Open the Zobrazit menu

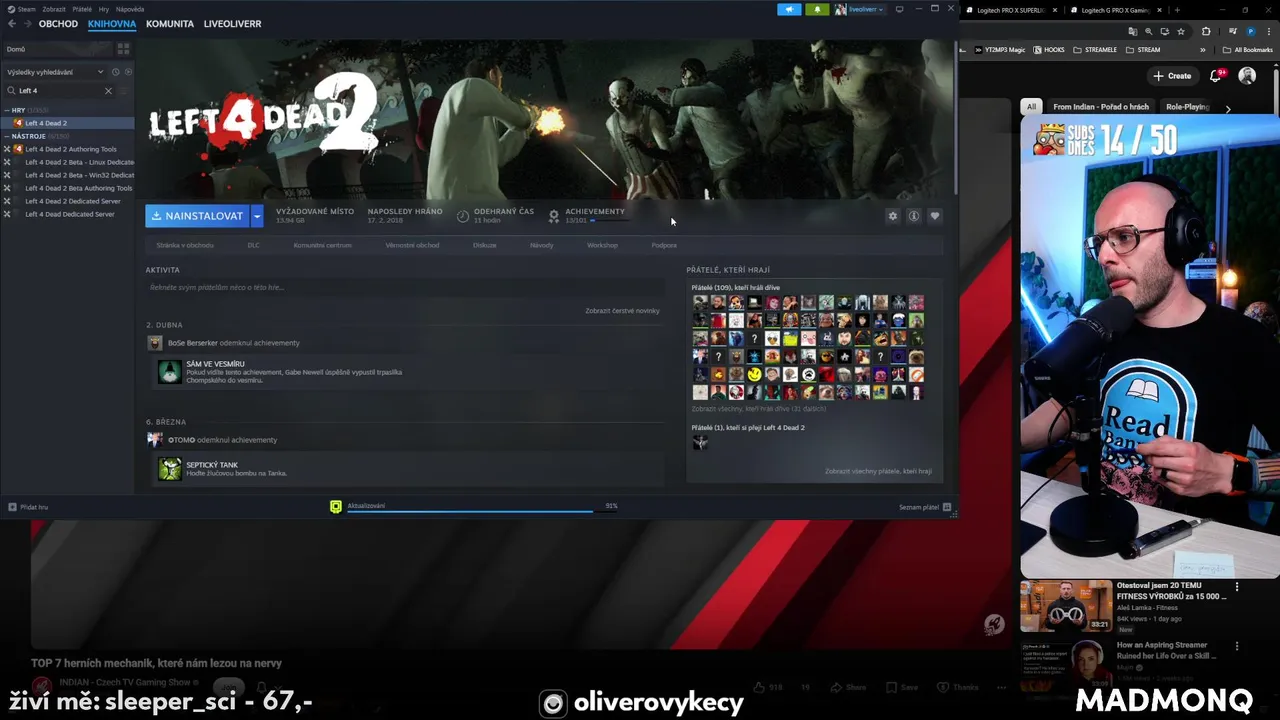[x=54, y=9]
